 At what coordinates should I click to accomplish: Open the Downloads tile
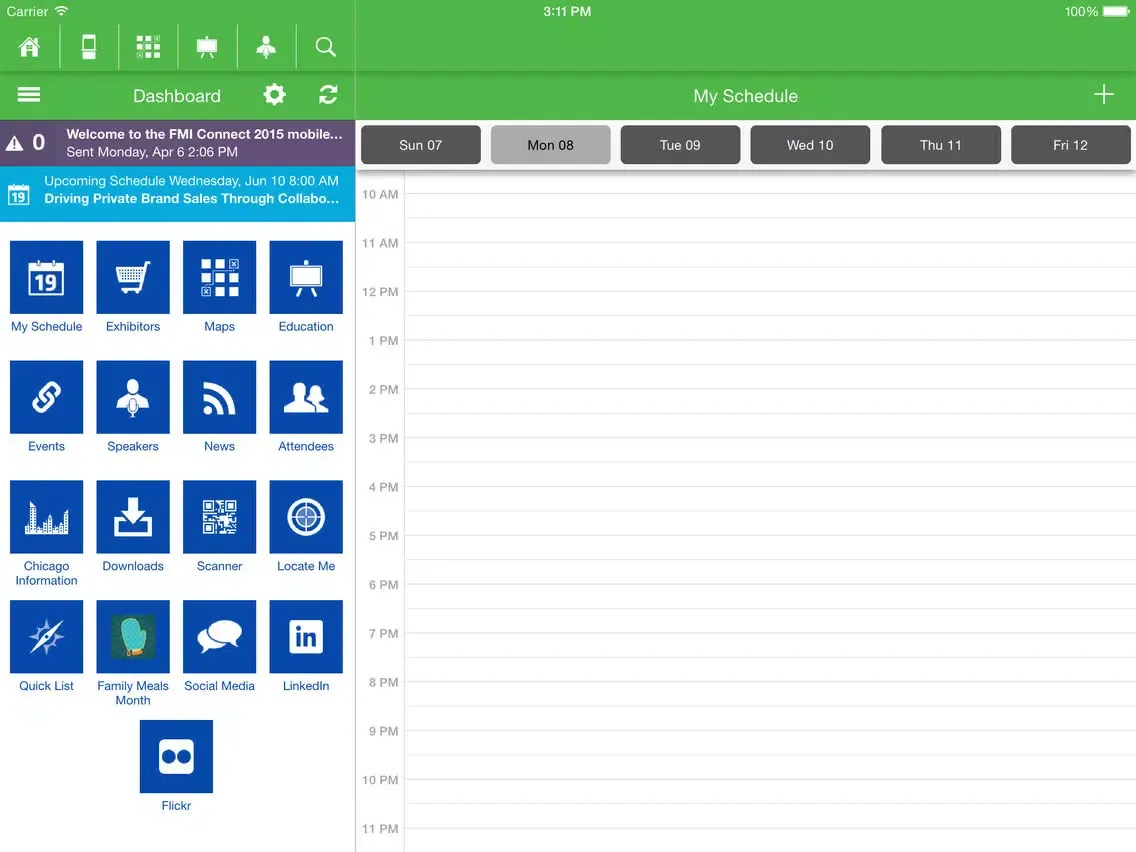(x=133, y=517)
